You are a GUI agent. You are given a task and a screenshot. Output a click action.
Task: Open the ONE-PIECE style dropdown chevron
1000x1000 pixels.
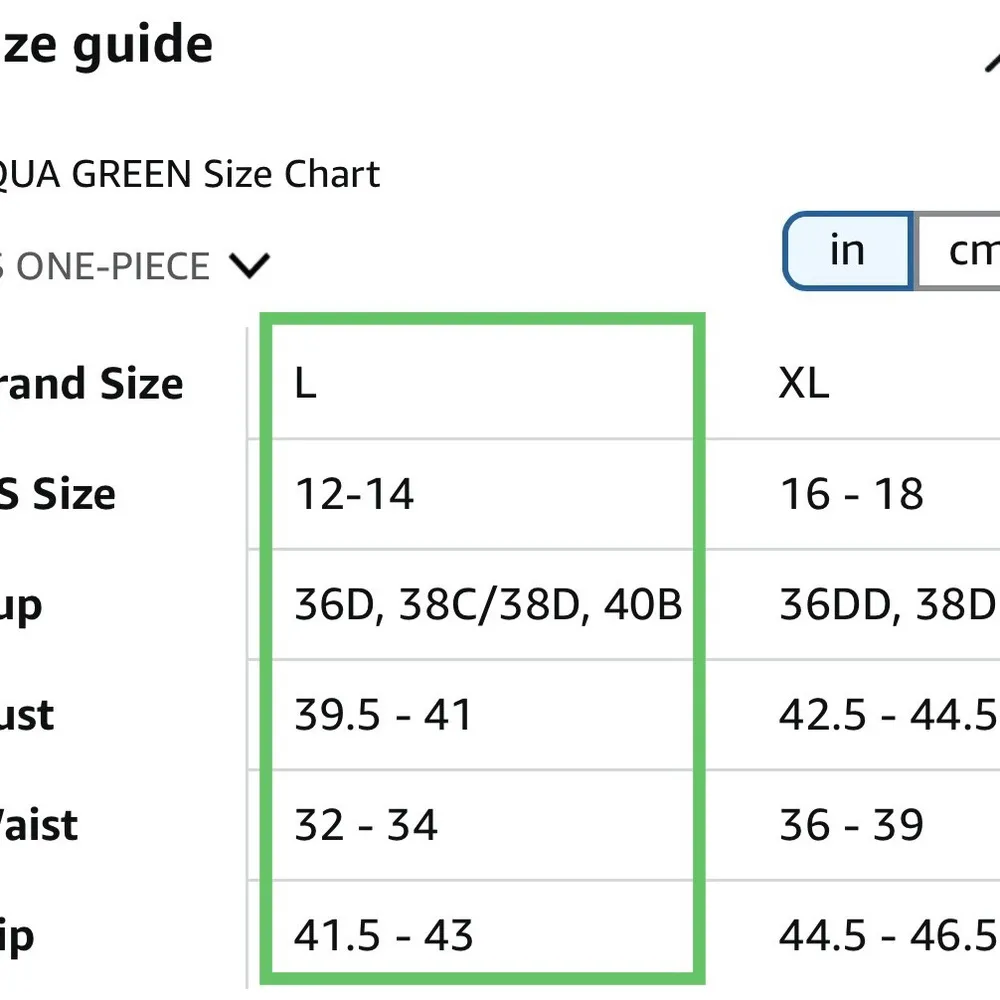250,266
